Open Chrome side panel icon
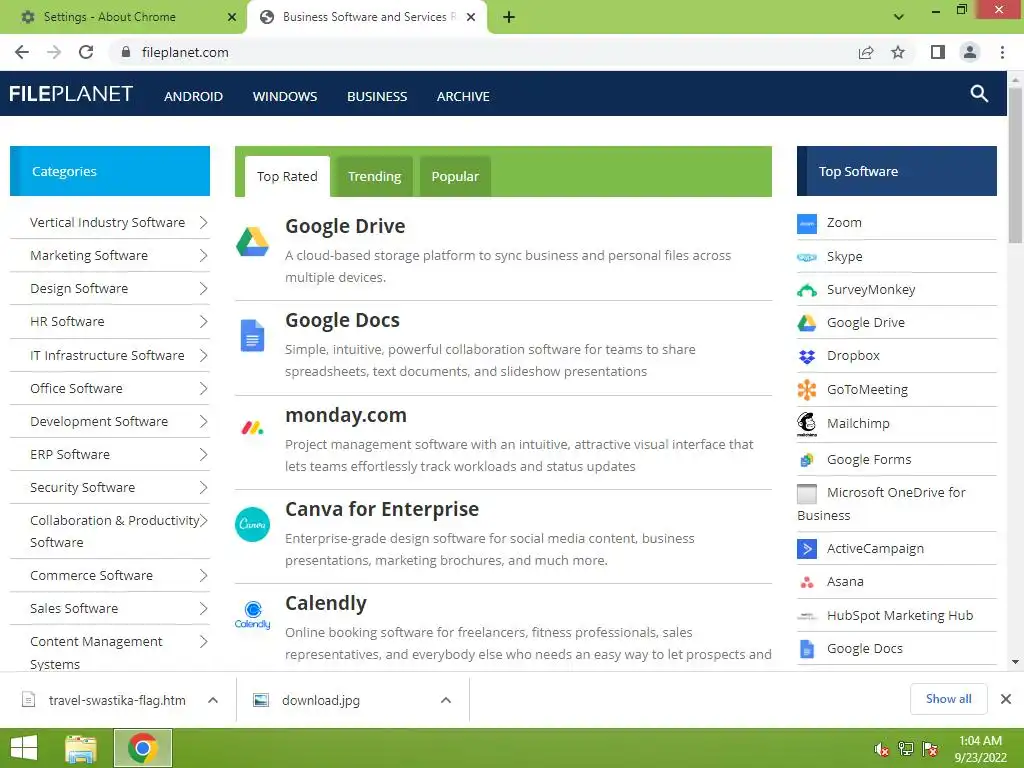 pos(938,52)
